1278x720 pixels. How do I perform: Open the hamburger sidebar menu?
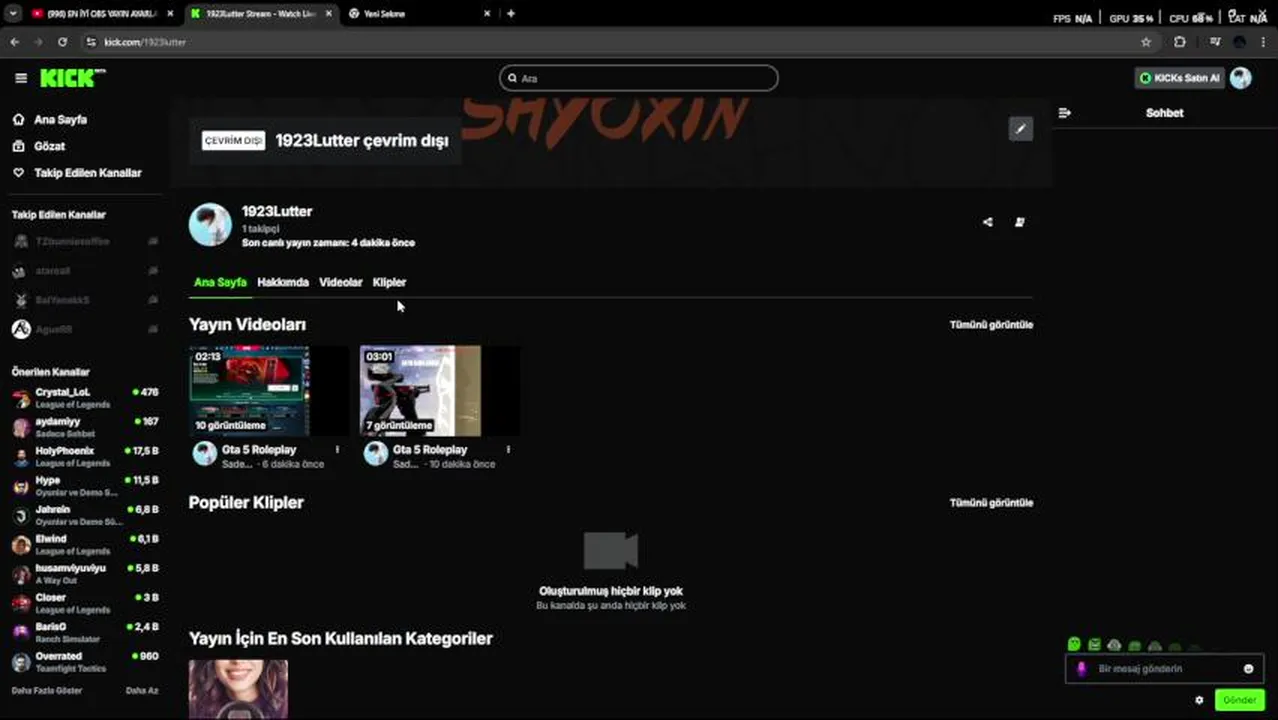coord(21,78)
